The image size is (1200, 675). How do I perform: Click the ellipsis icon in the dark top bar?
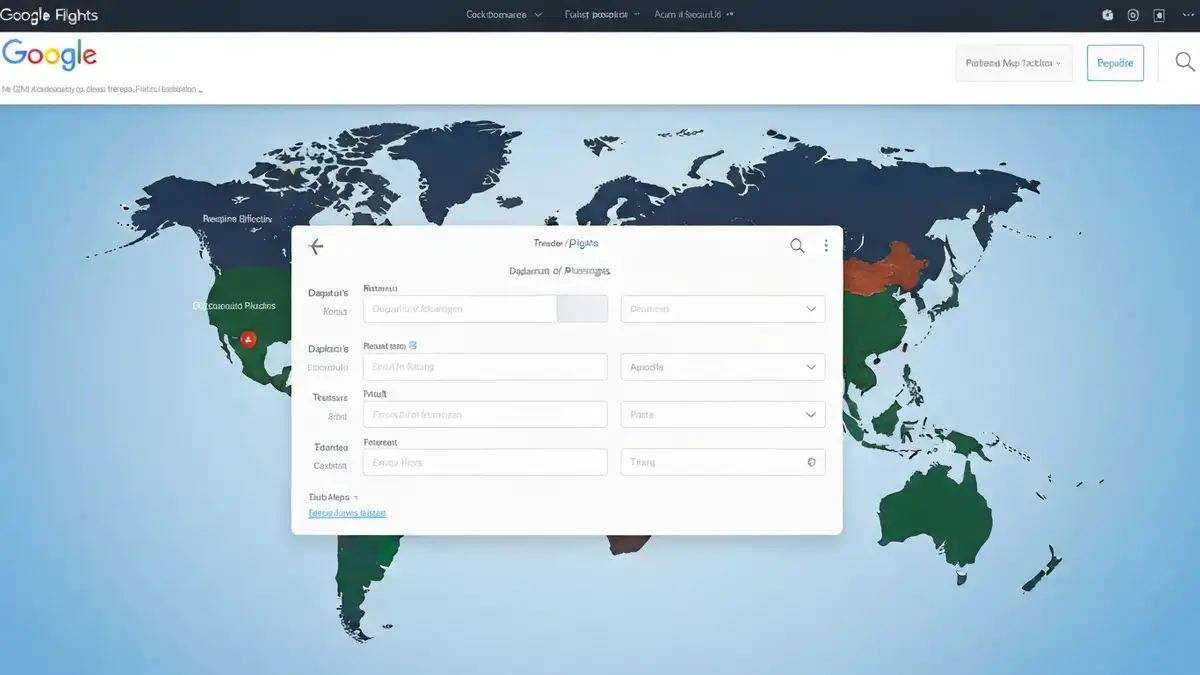pos(1186,15)
